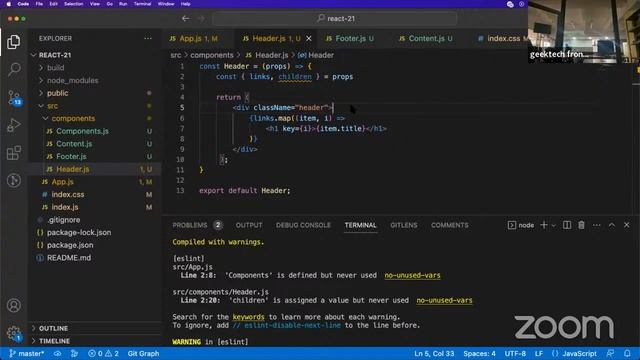The width and height of the screenshot is (640, 360).
Task: Open the GitLens view in activity bar
Action: coord(13,180)
